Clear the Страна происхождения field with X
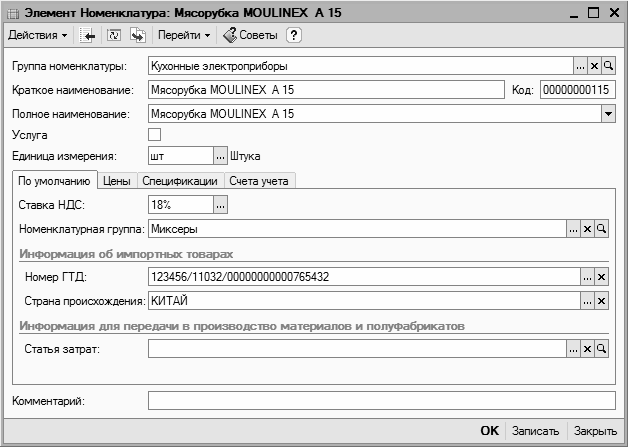Image resolution: width=628 pixels, height=447 pixels. (x=601, y=301)
